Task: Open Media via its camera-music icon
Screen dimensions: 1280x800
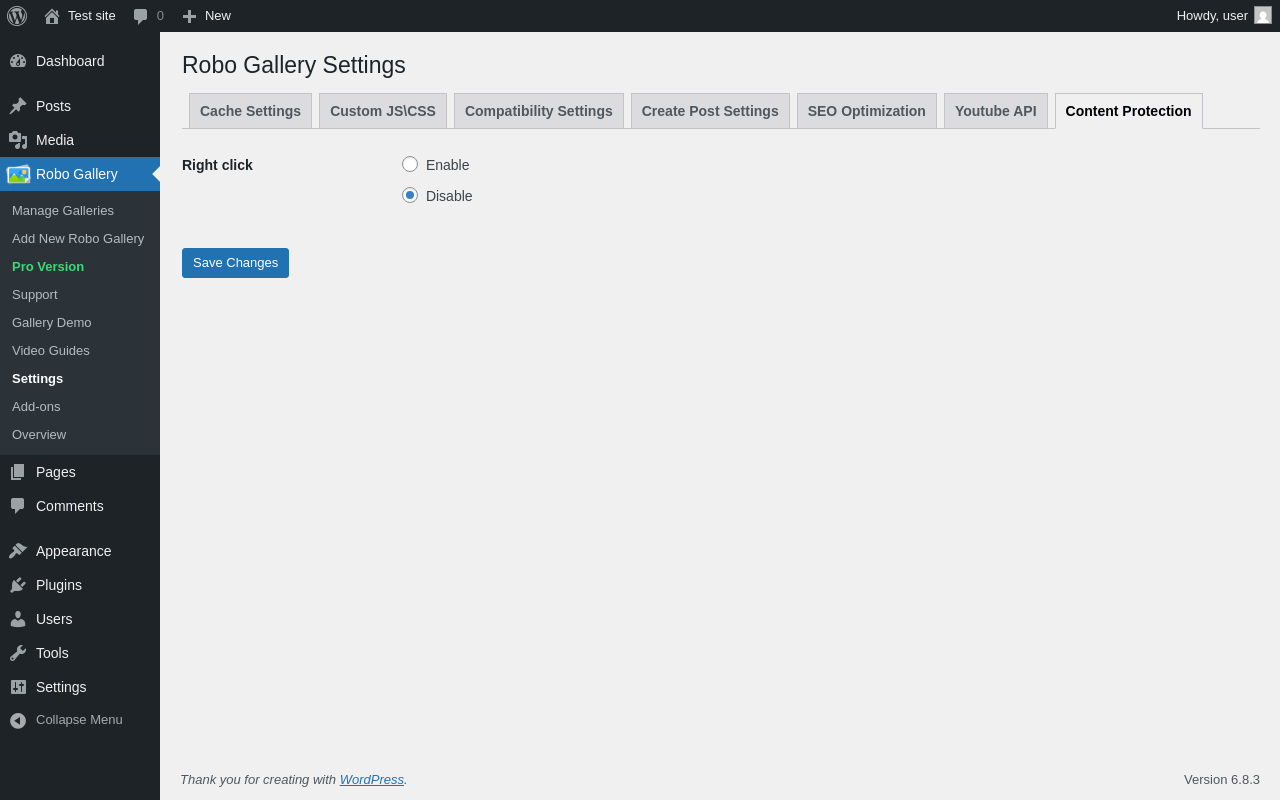Action: 18,140
